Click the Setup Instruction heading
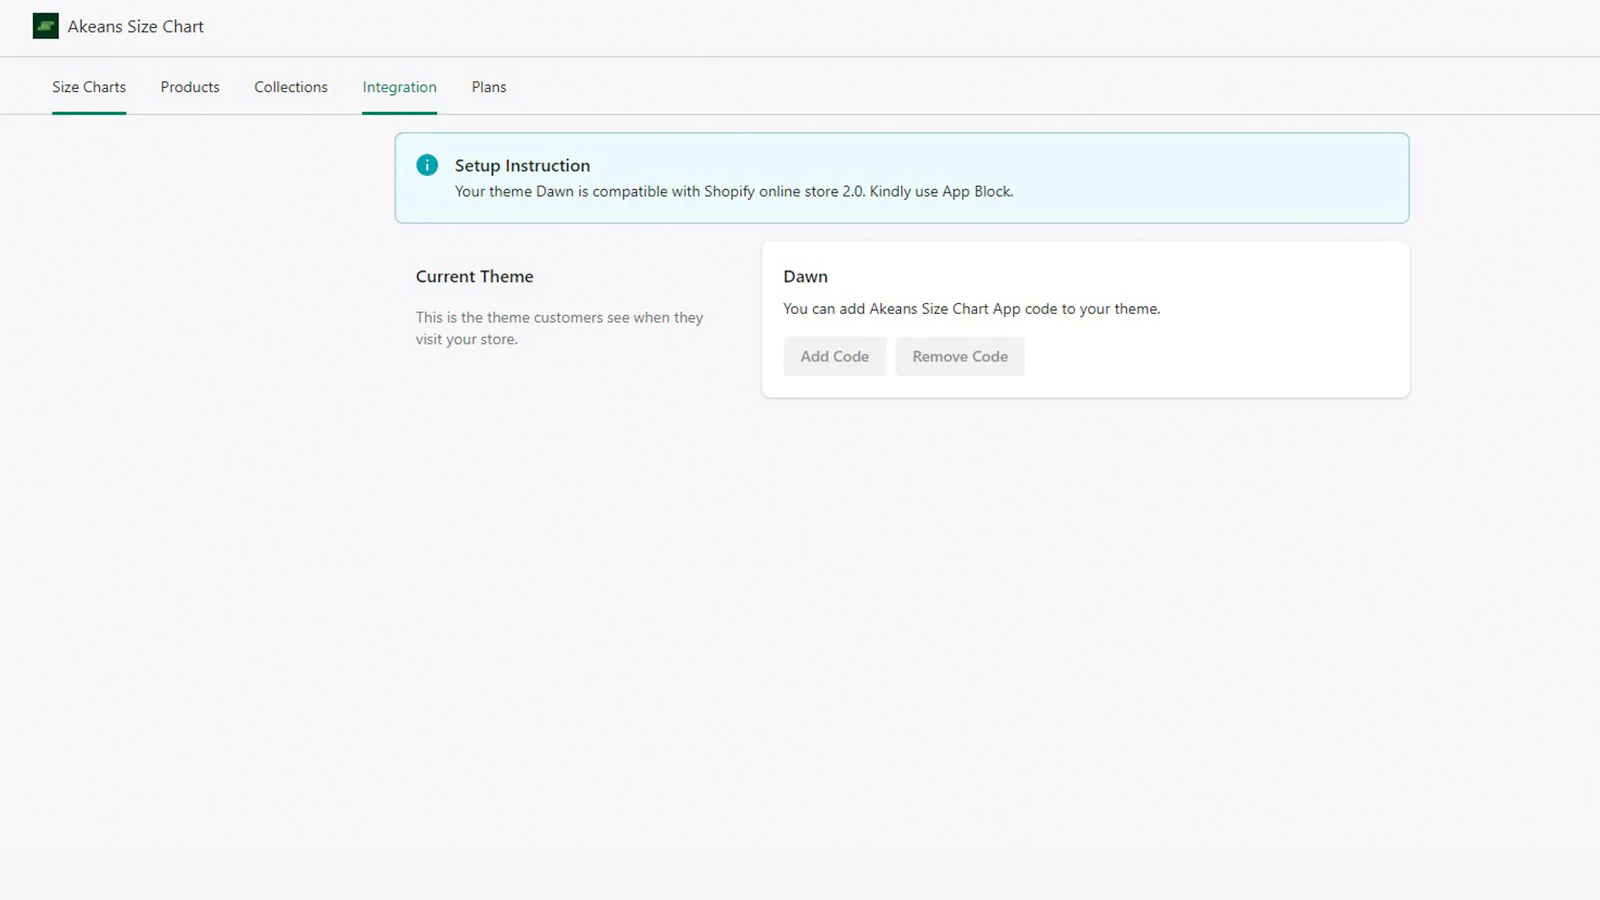The image size is (1600, 900). (x=522, y=165)
